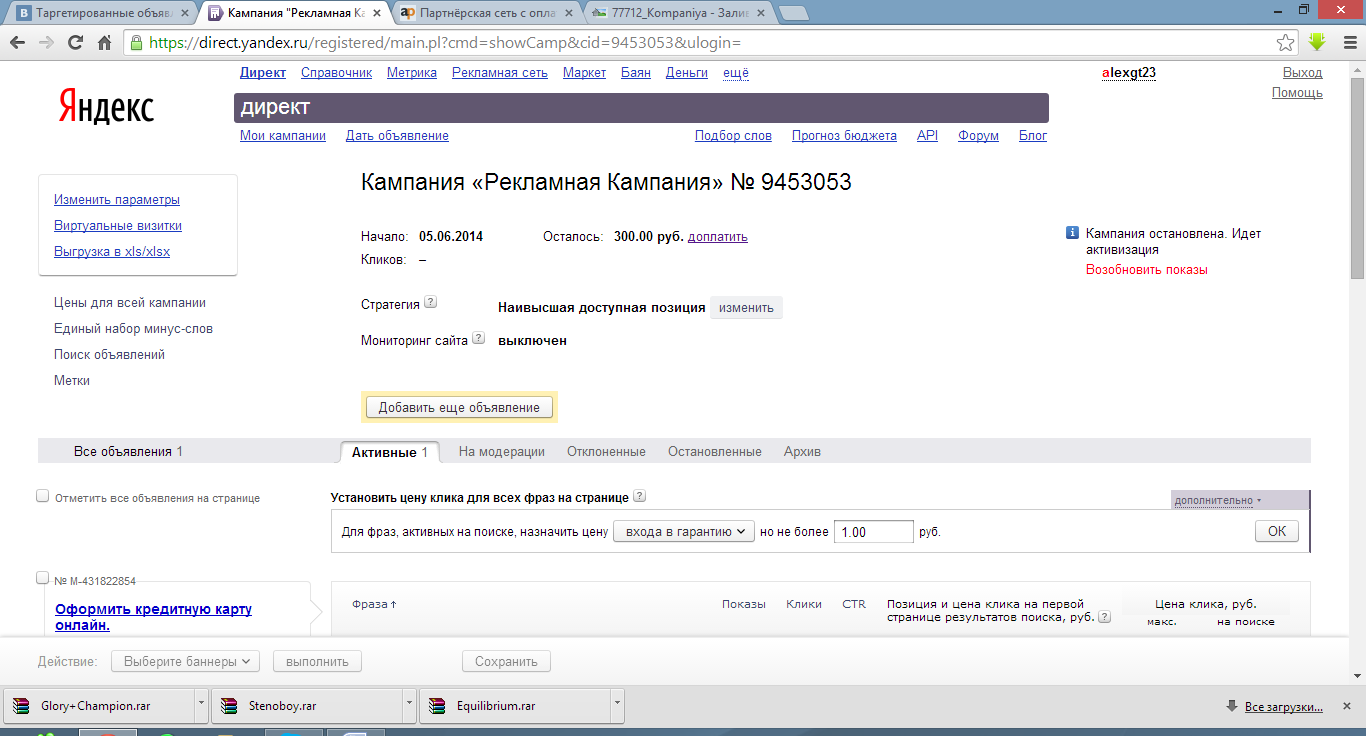
Task: Click the help icon beside Мониторинг сайта
Action: click(x=478, y=338)
